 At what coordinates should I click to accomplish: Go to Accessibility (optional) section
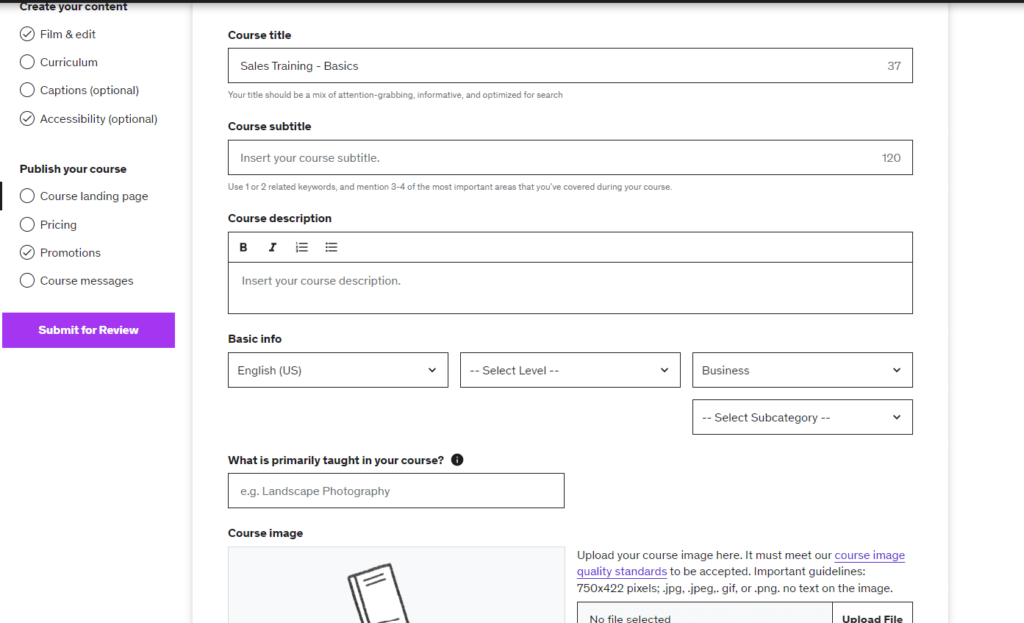point(99,119)
